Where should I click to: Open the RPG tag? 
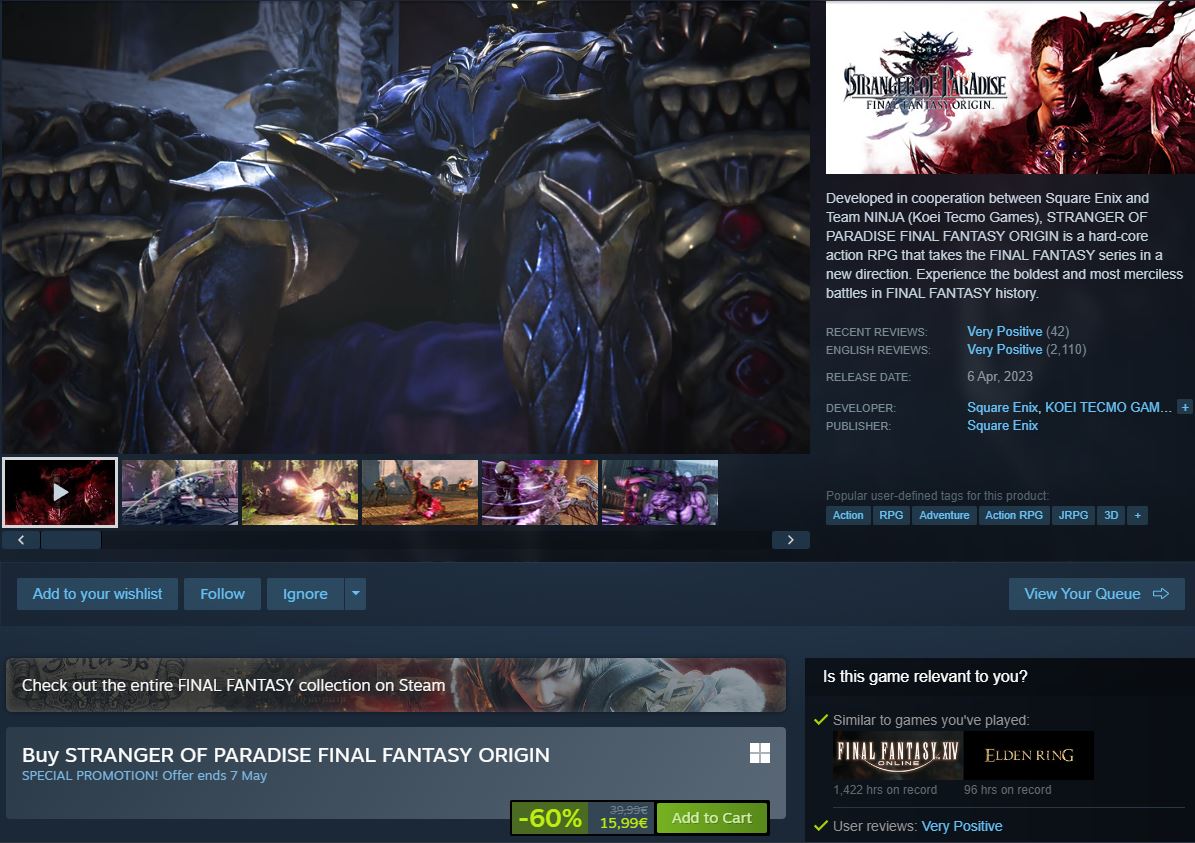pyautogui.click(x=891, y=515)
